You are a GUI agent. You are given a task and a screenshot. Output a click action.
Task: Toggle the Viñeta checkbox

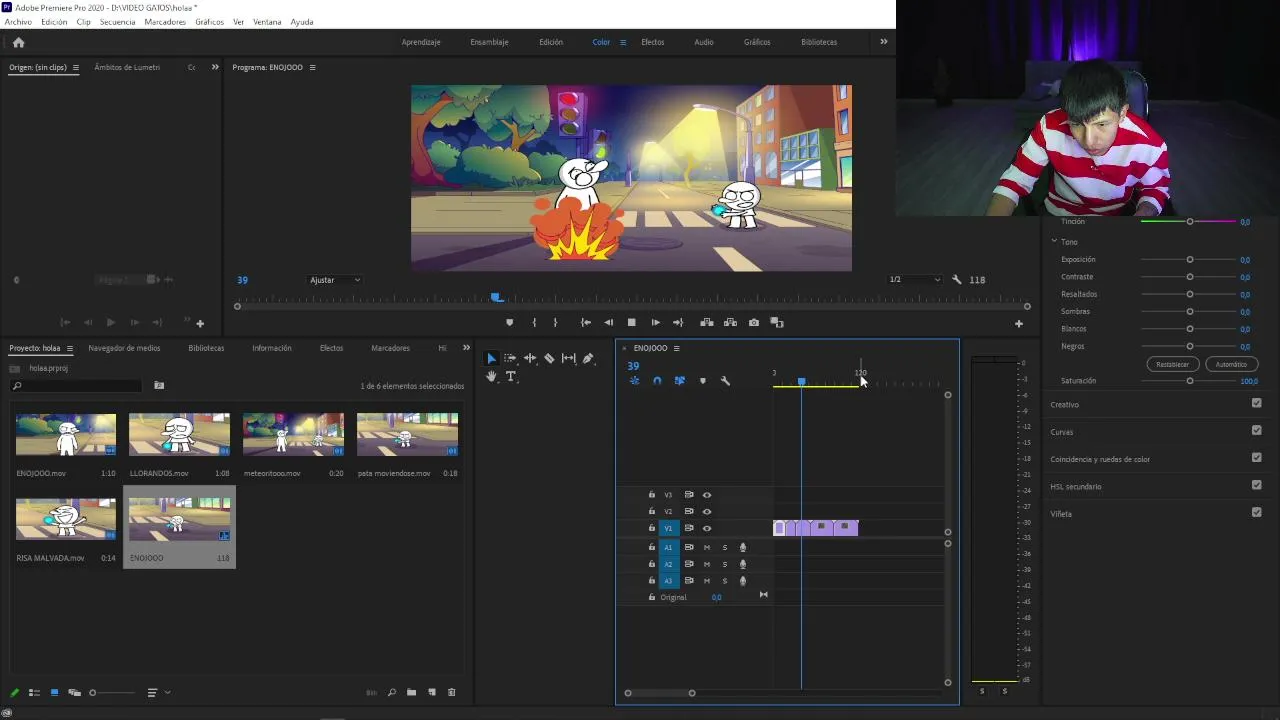[1257, 512]
